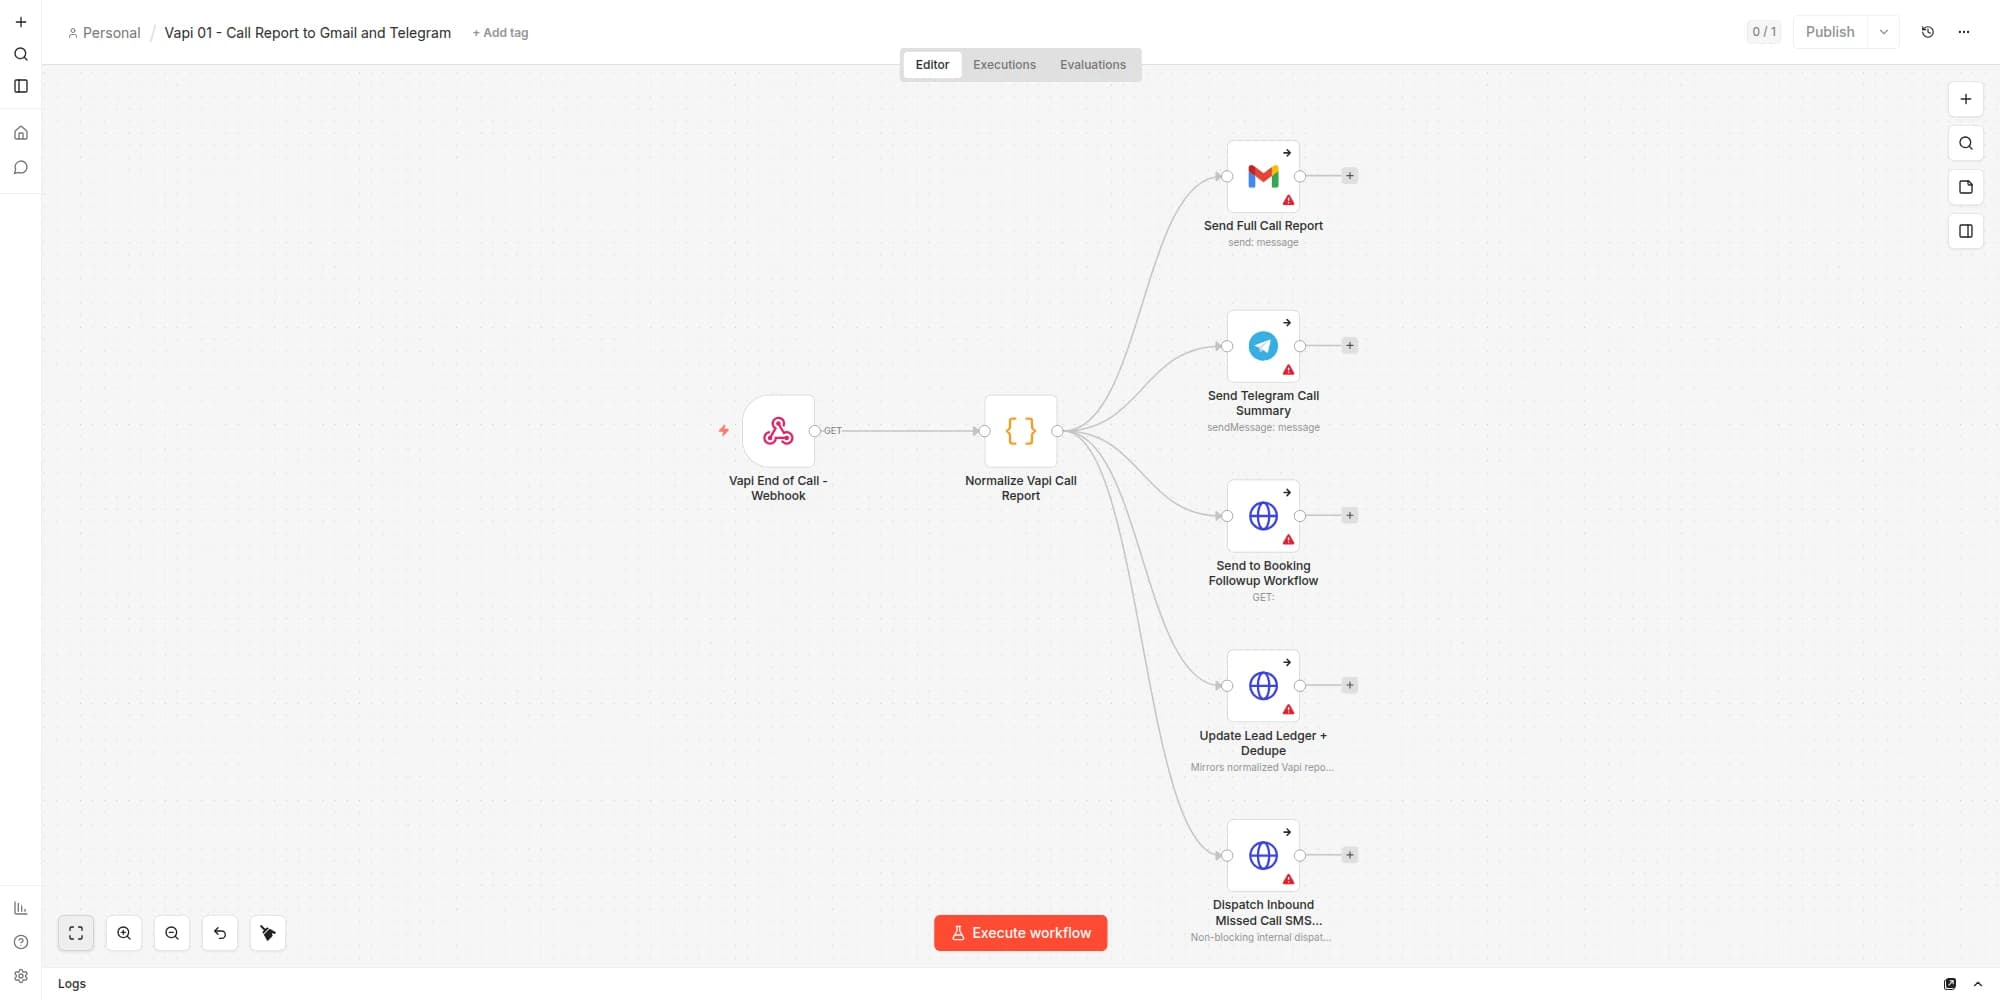The image size is (2000, 1000).
Task: Toggle the left sidebar panel icon
Action: (21, 86)
